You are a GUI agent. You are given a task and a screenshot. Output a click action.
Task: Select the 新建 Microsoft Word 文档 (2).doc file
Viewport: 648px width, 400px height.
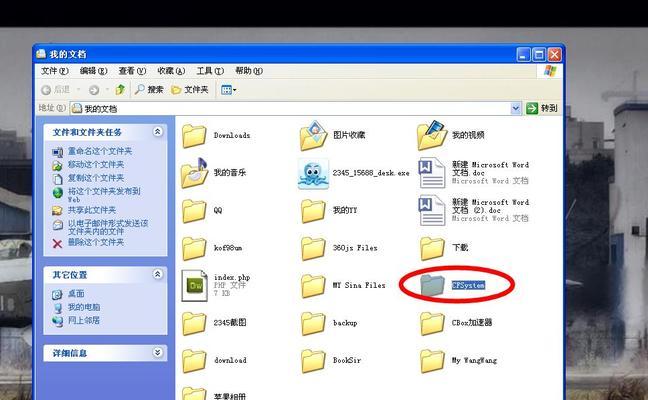pos(432,211)
